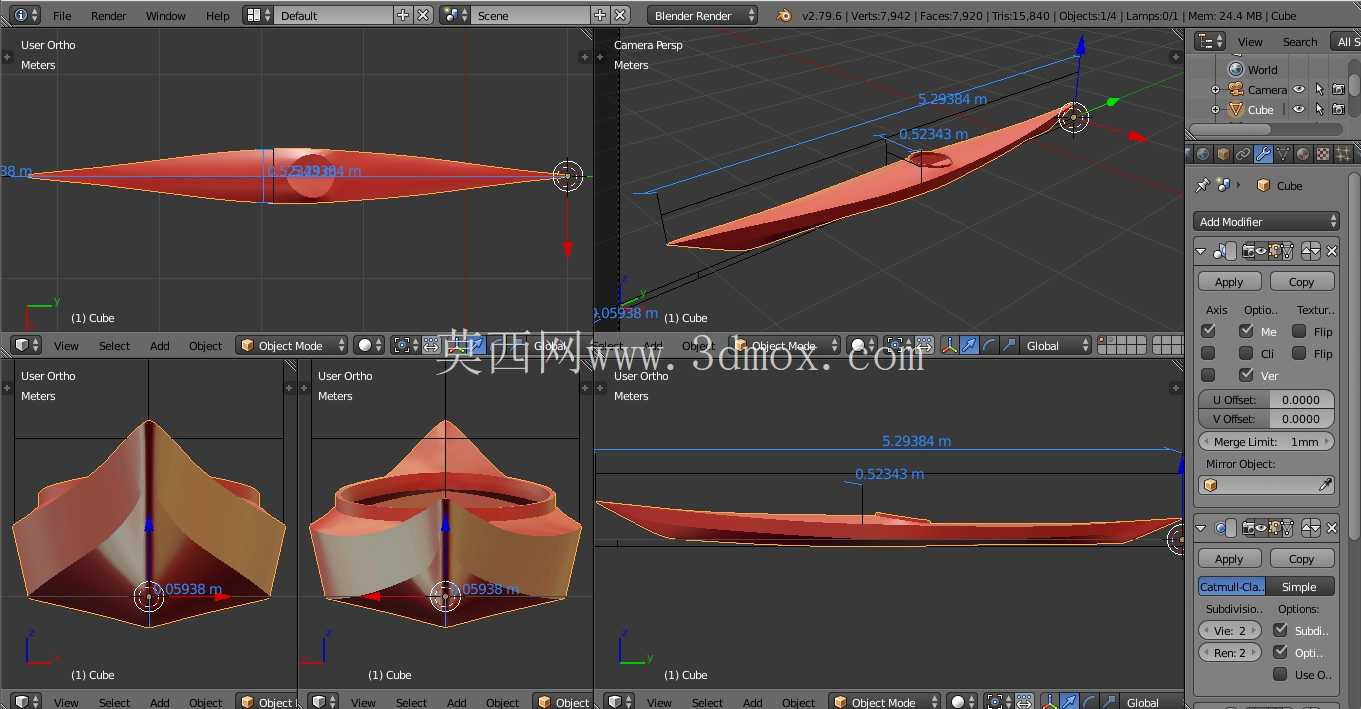Expand the Cube item in Outliner
This screenshot has width=1361, height=709.
1216,110
